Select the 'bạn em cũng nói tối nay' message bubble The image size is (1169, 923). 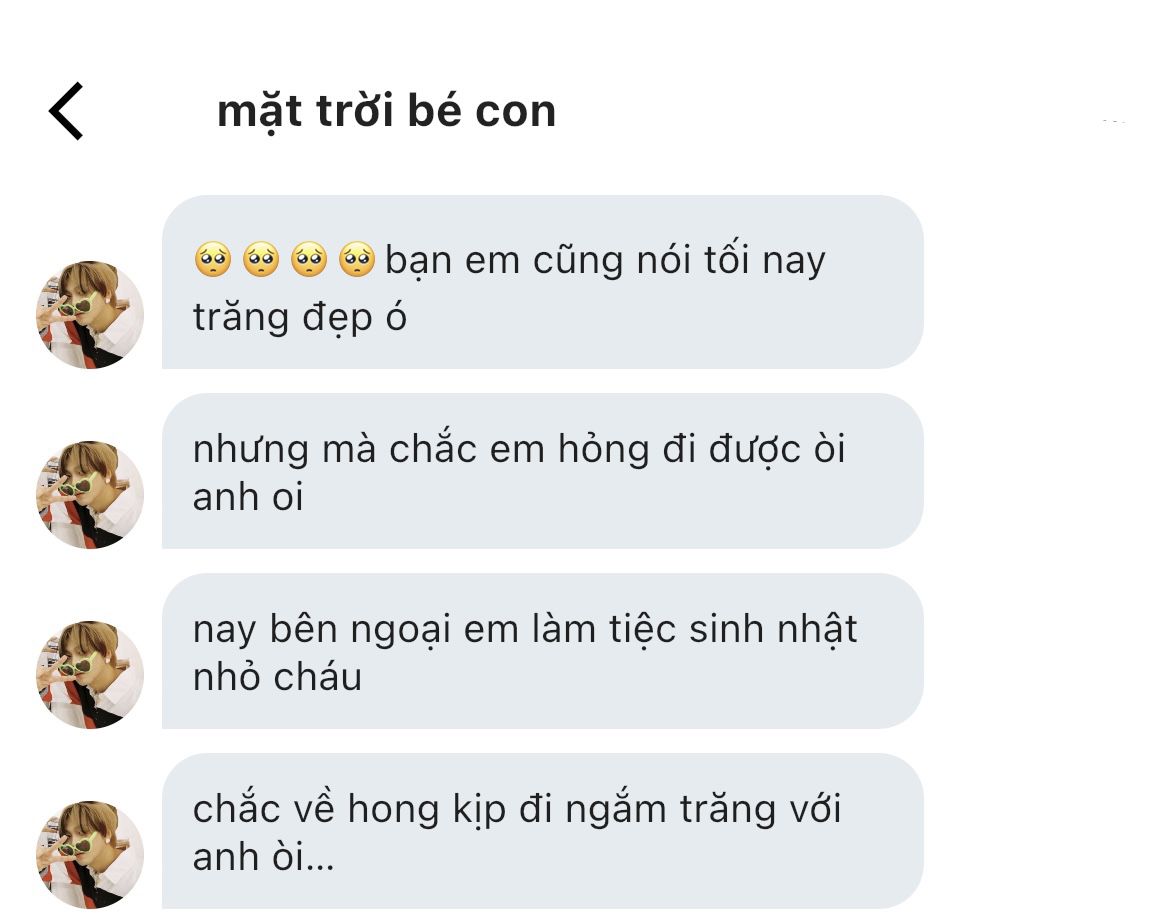tap(543, 282)
